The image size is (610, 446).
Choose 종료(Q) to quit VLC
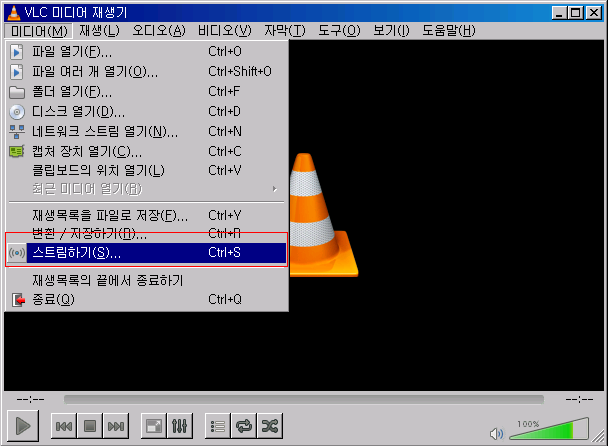coord(147,300)
